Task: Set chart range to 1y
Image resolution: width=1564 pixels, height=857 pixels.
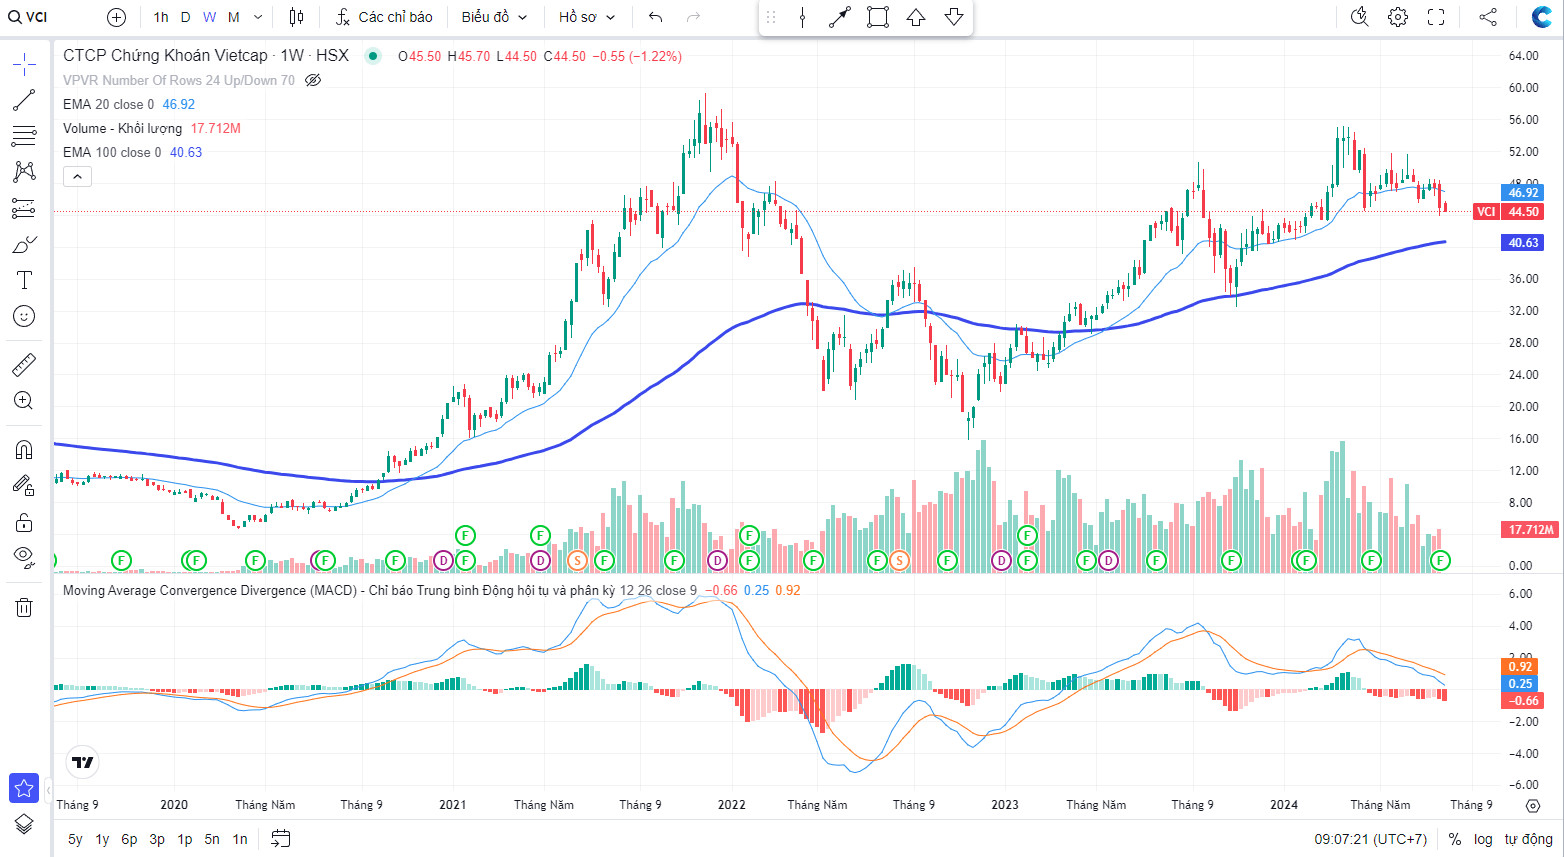Action: coord(102,839)
